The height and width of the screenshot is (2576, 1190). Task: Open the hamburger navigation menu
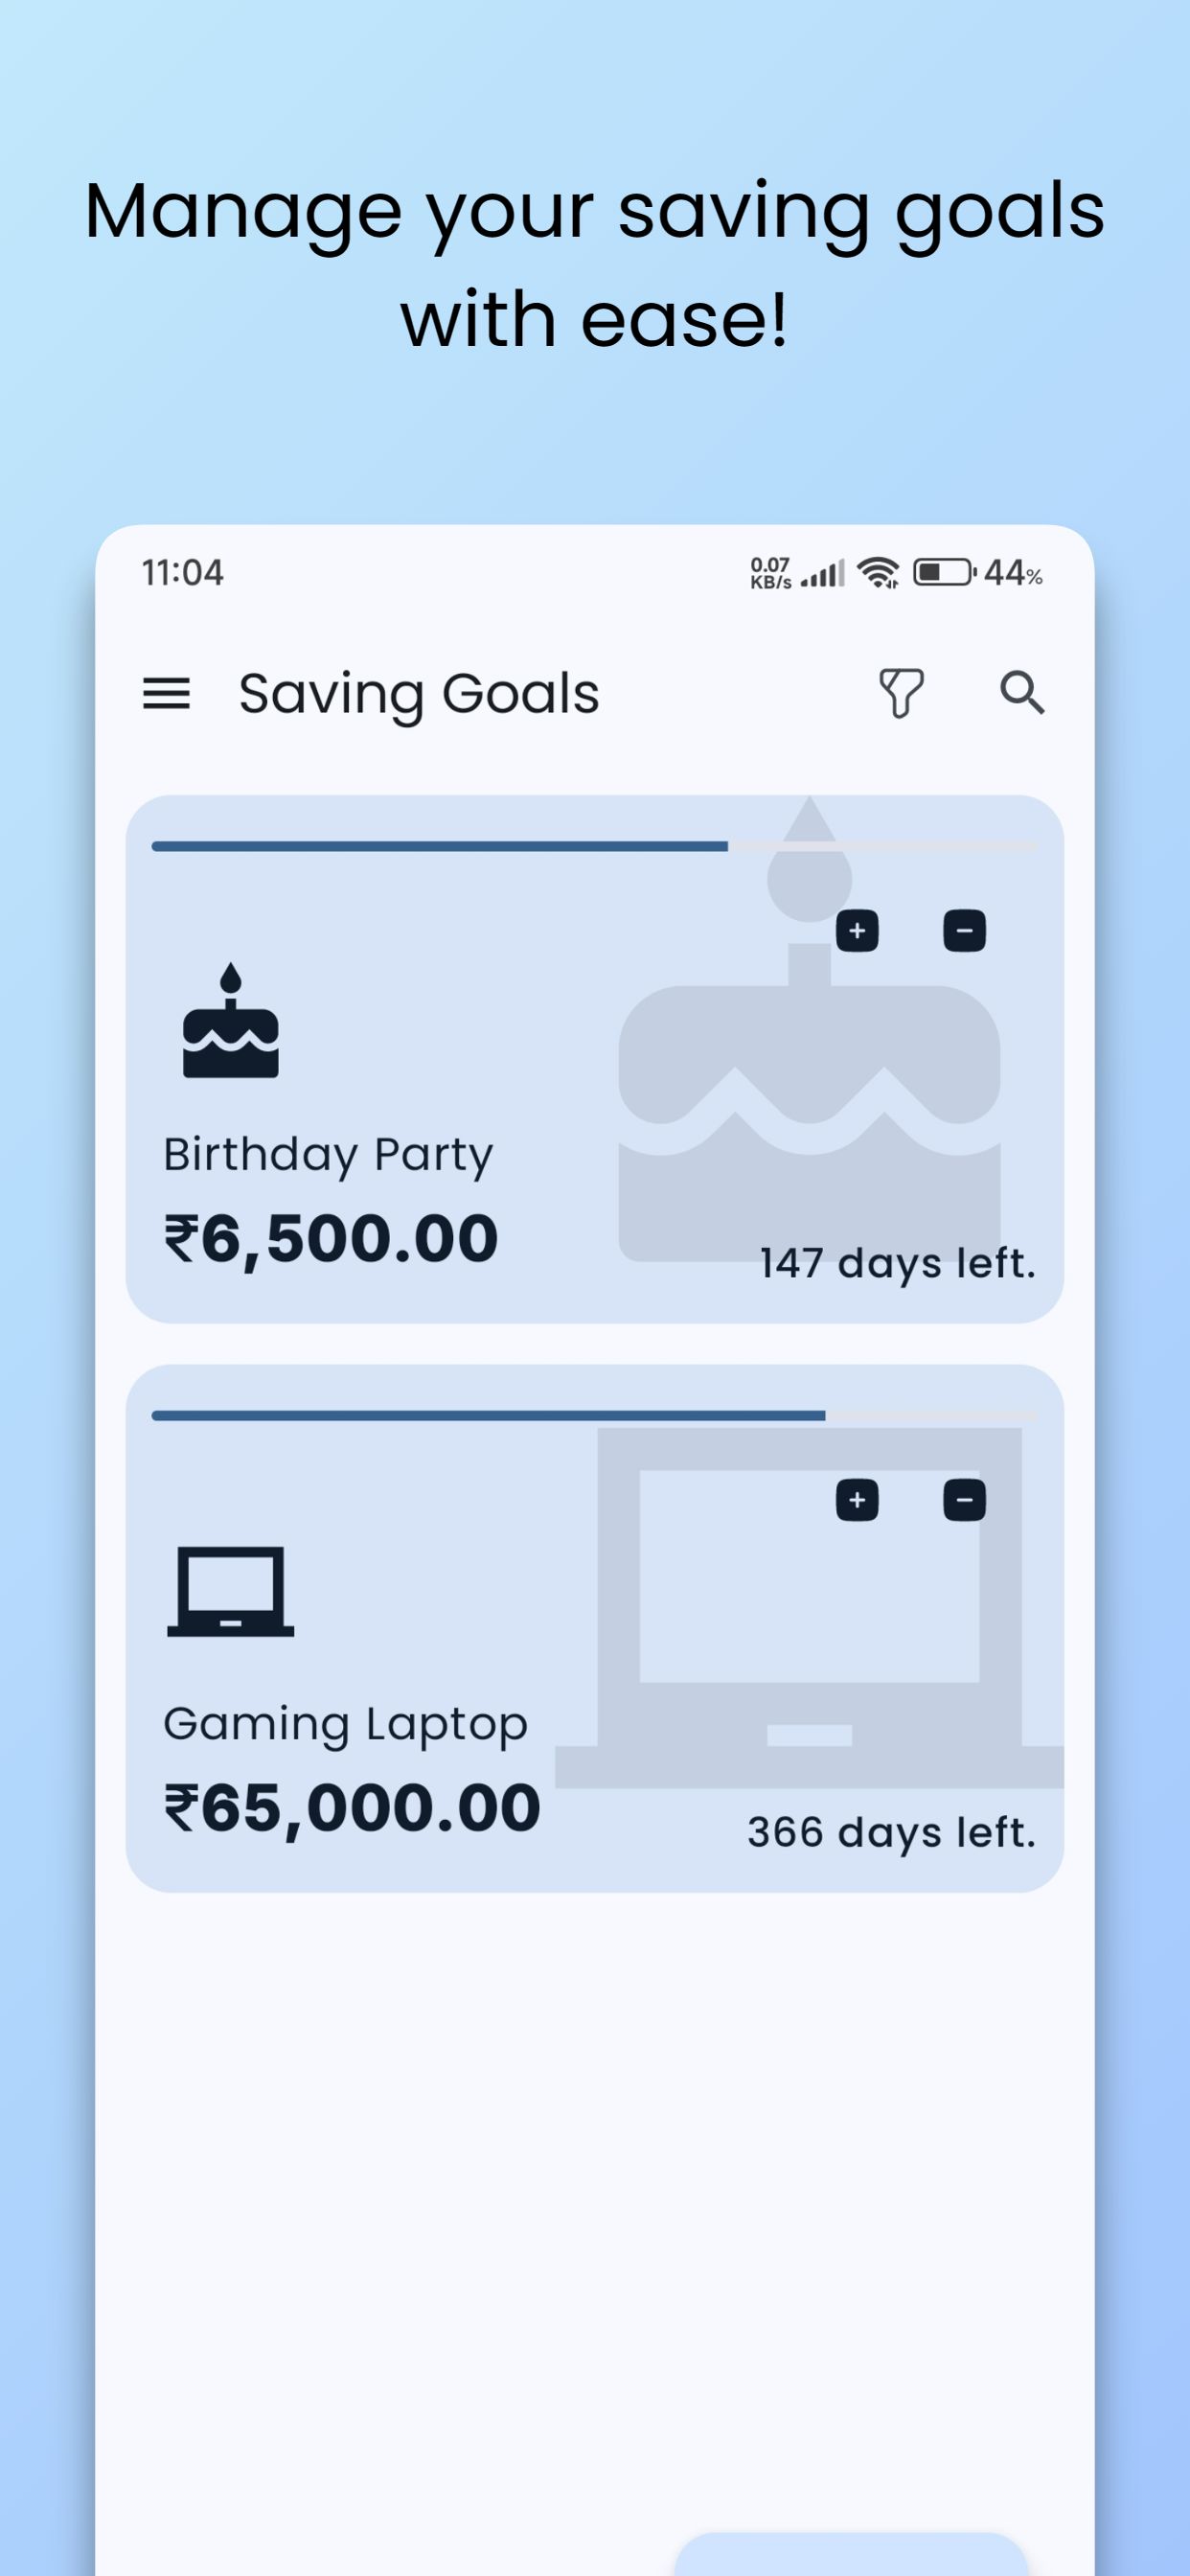coord(166,693)
